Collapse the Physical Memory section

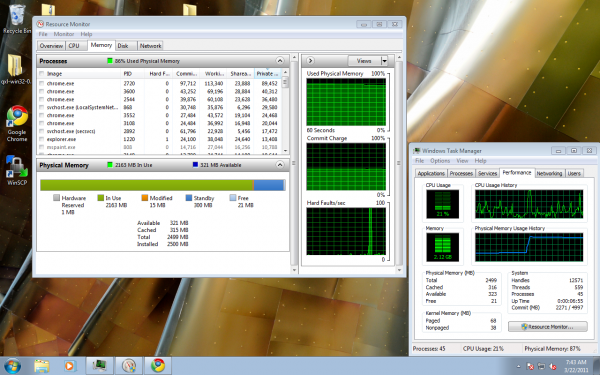point(280,165)
